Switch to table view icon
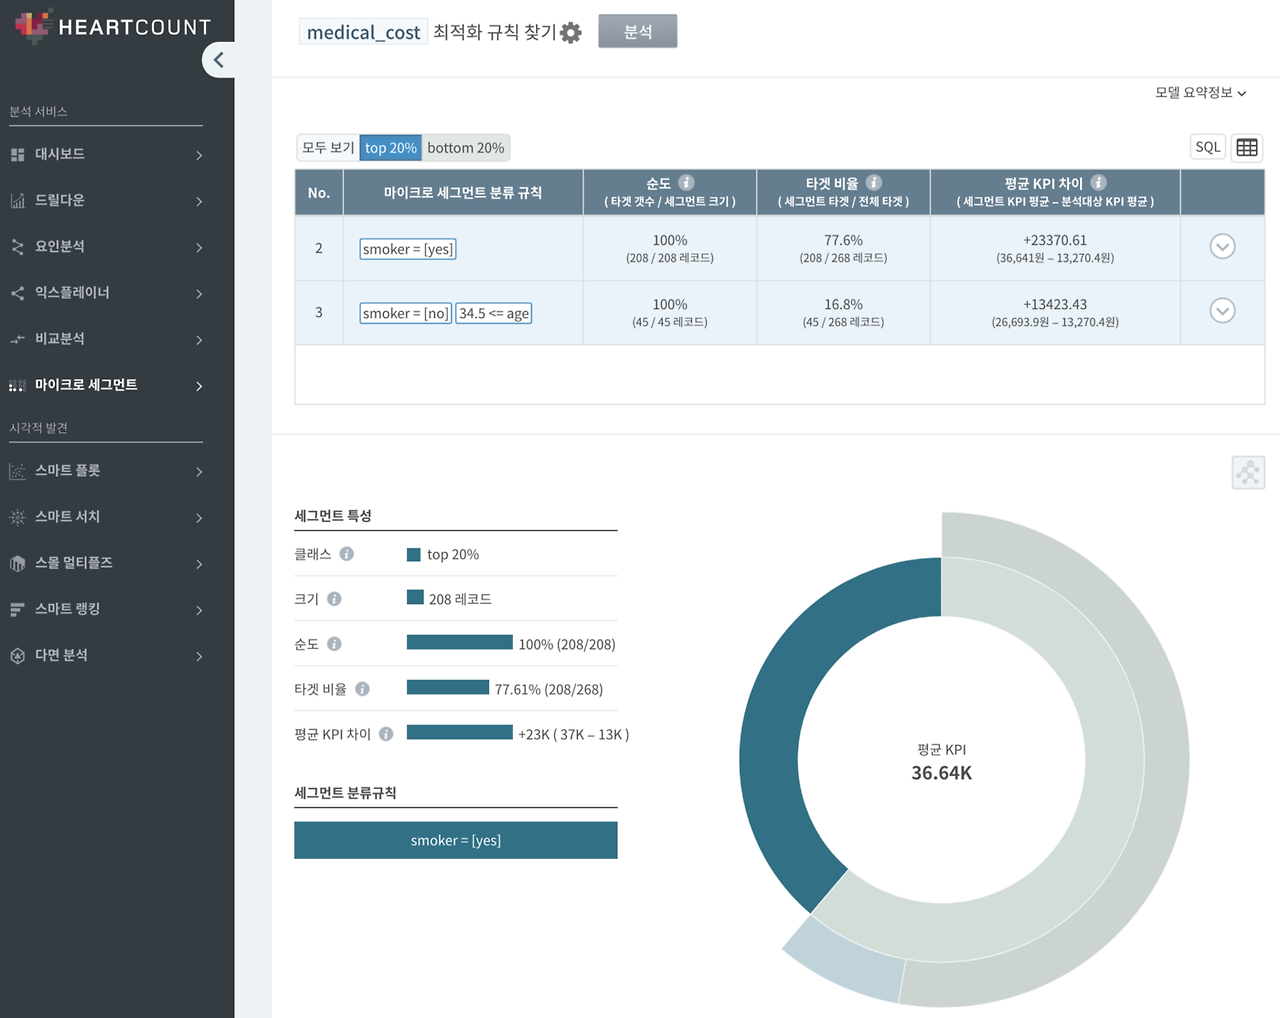This screenshot has height=1018, width=1280. 1247,148
